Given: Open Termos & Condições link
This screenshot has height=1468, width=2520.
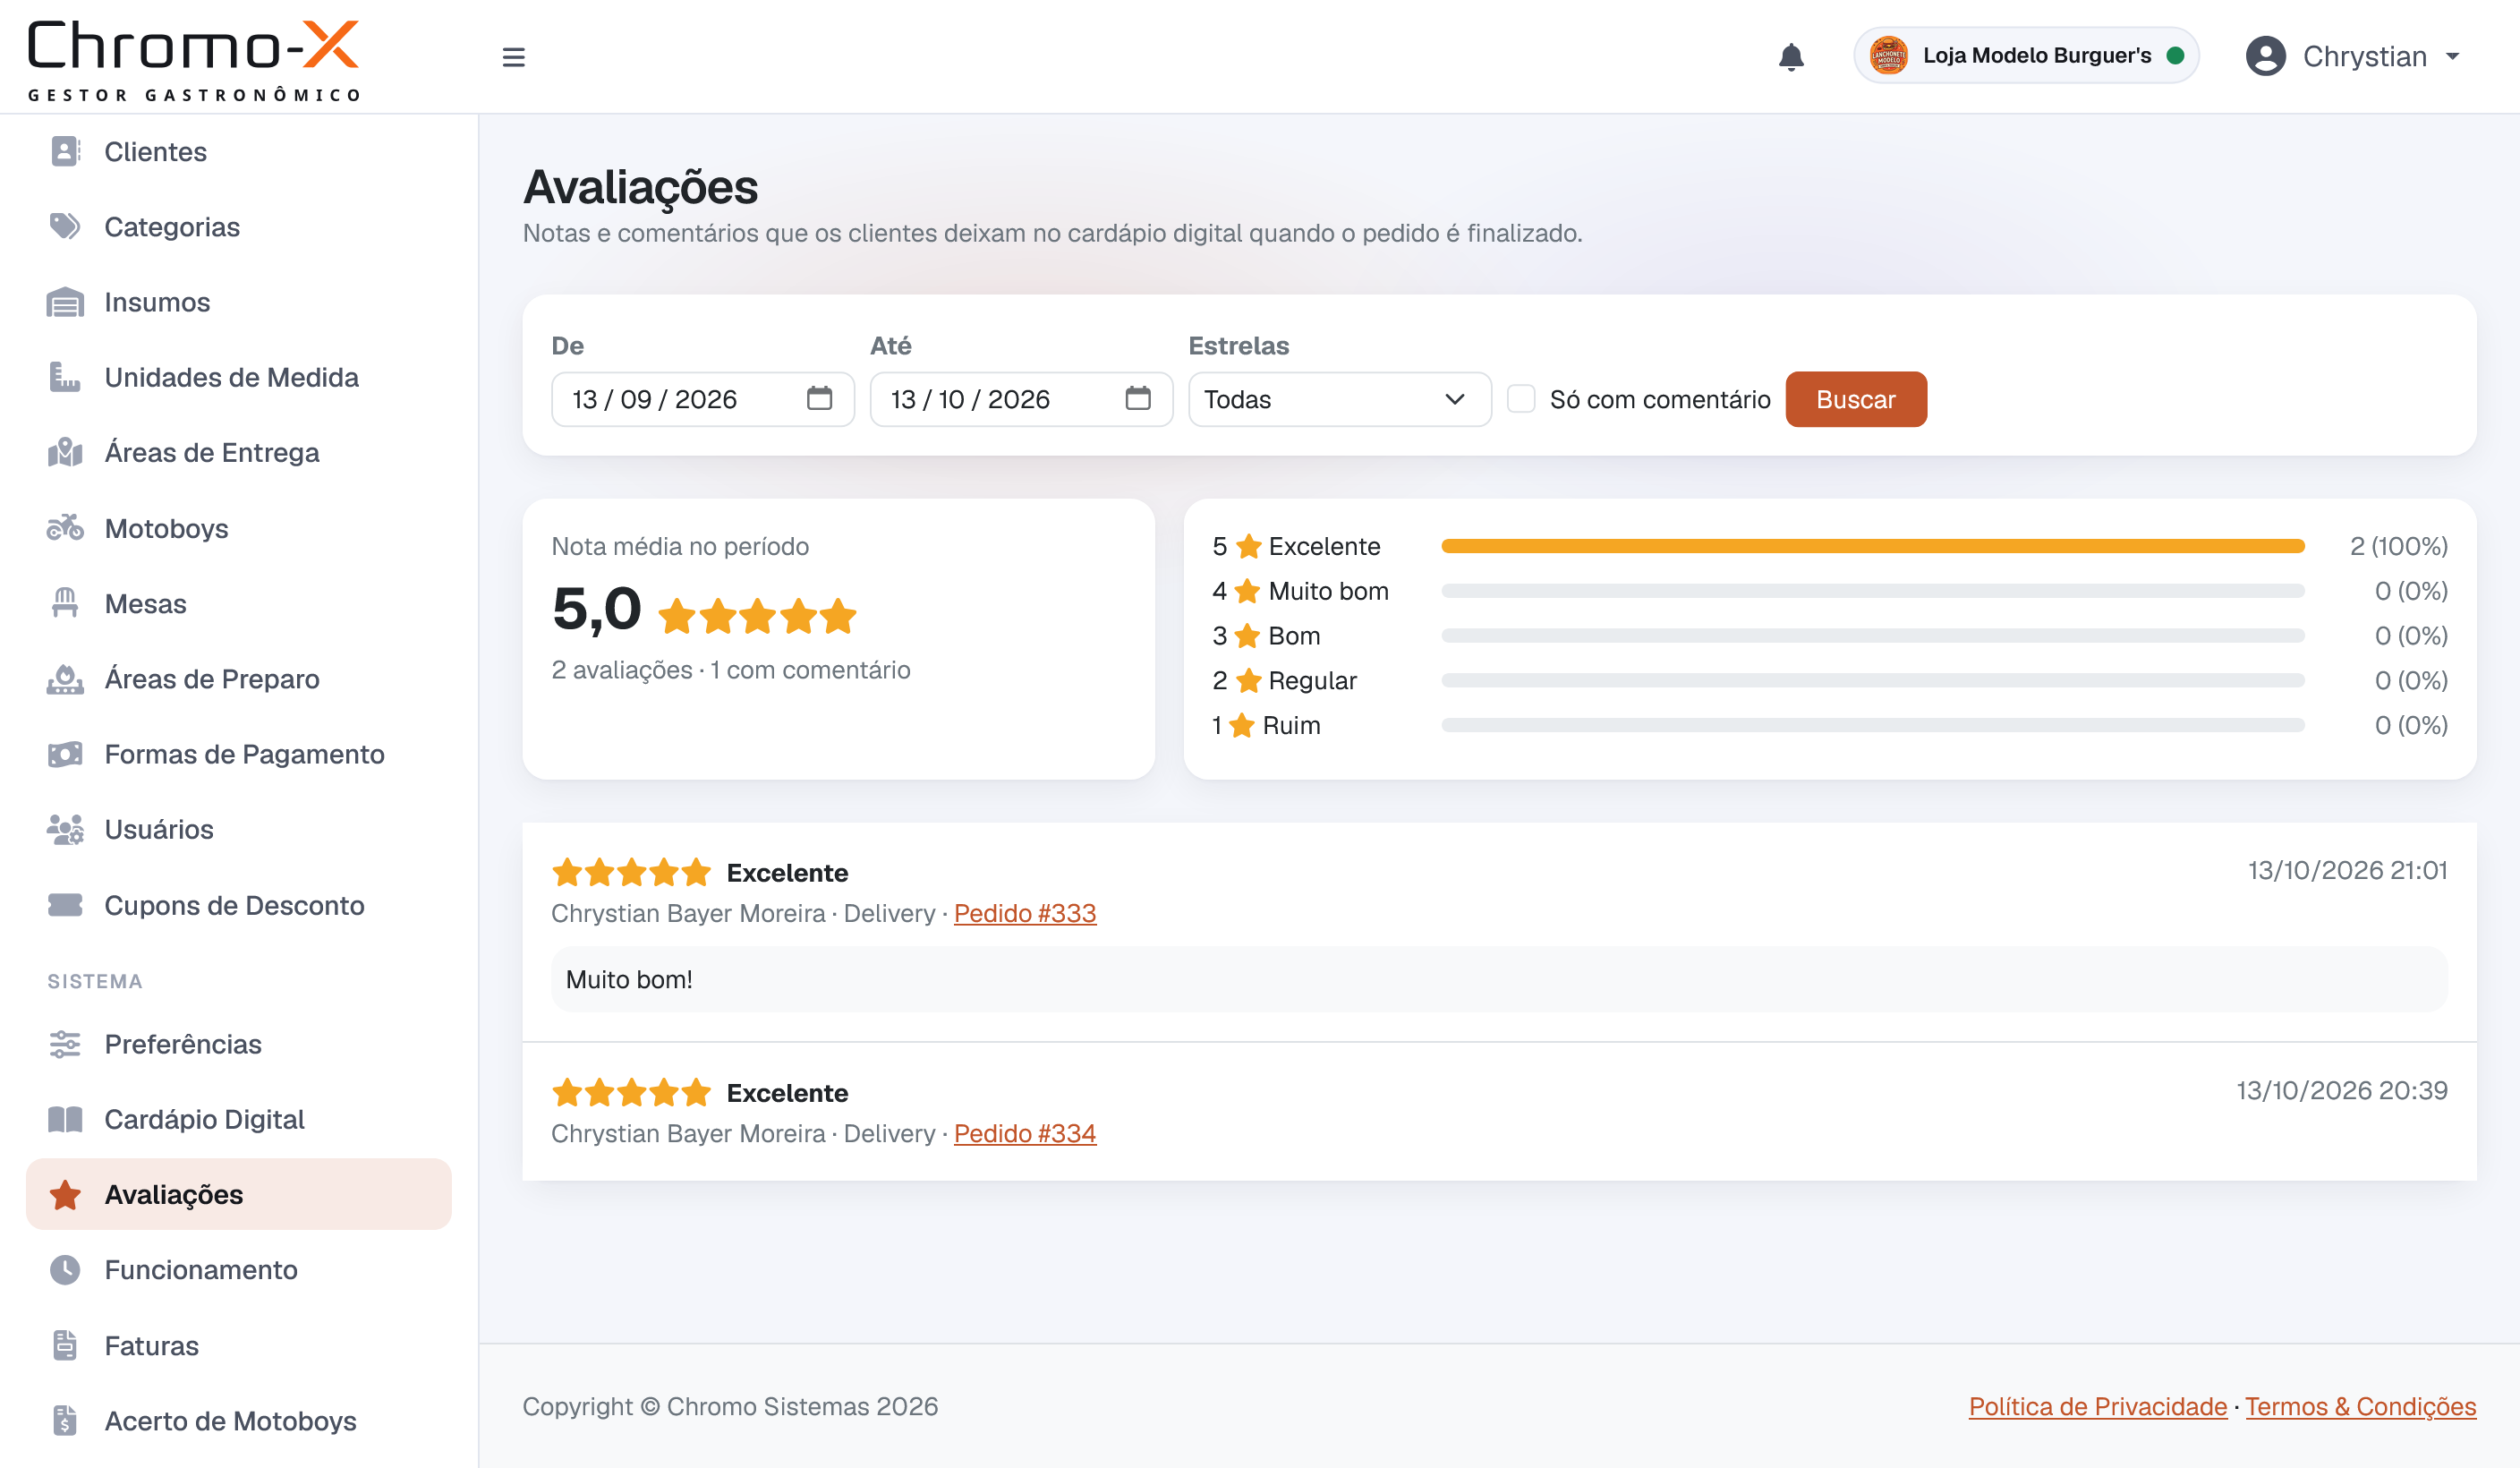Looking at the screenshot, I should (2360, 1406).
